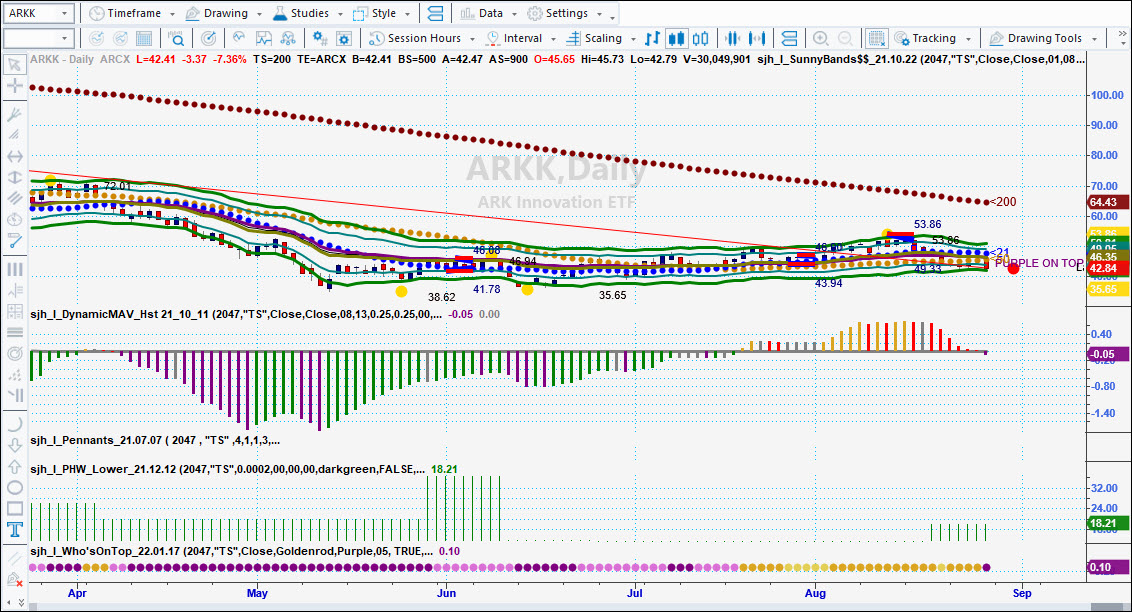Click the zoom in magnifier
The height and width of the screenshot is (612, 1132).
(820, 38)
